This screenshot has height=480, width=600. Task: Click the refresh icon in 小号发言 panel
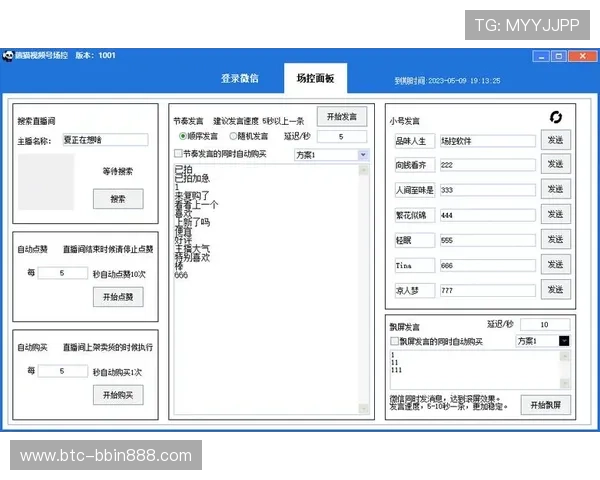(556, 117)
